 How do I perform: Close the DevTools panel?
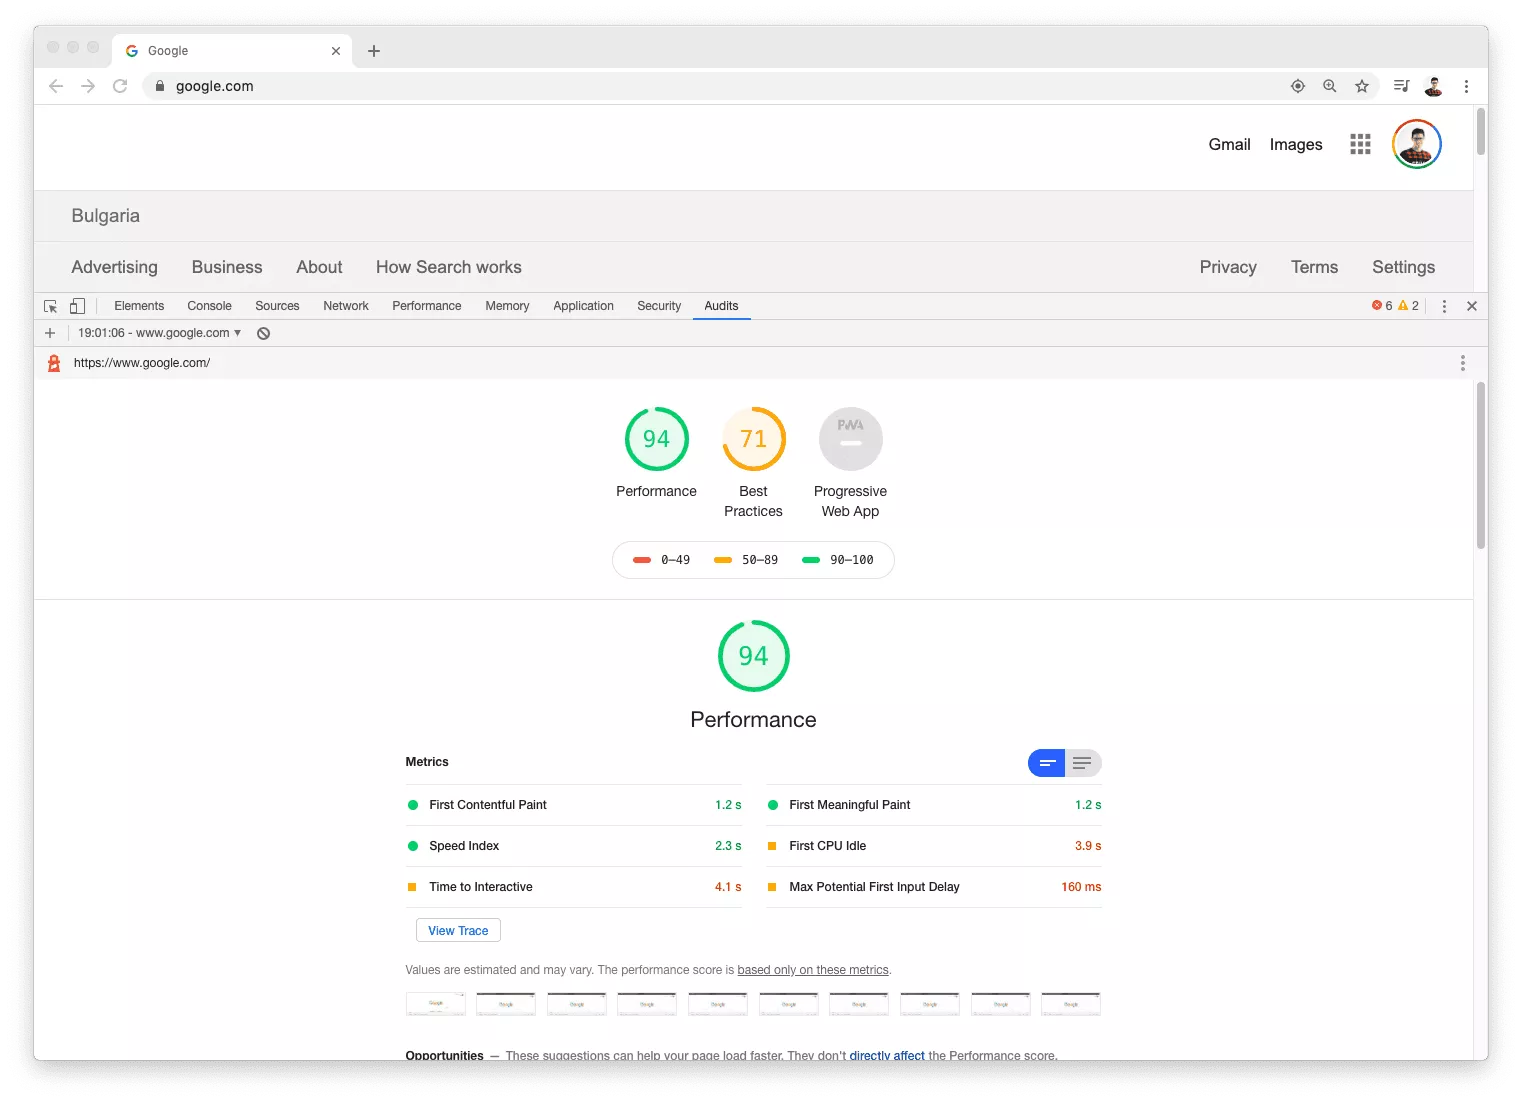tap(1472, 306)
